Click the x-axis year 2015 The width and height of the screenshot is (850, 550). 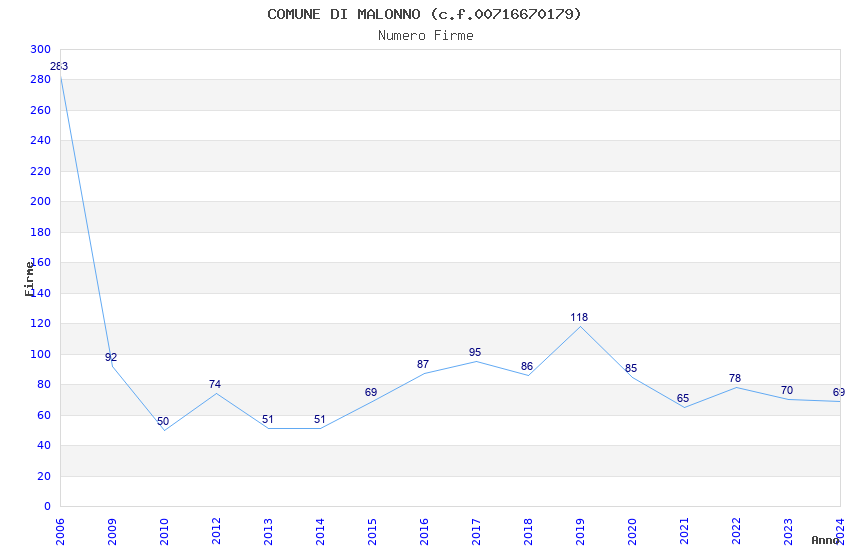coord(372,532)
